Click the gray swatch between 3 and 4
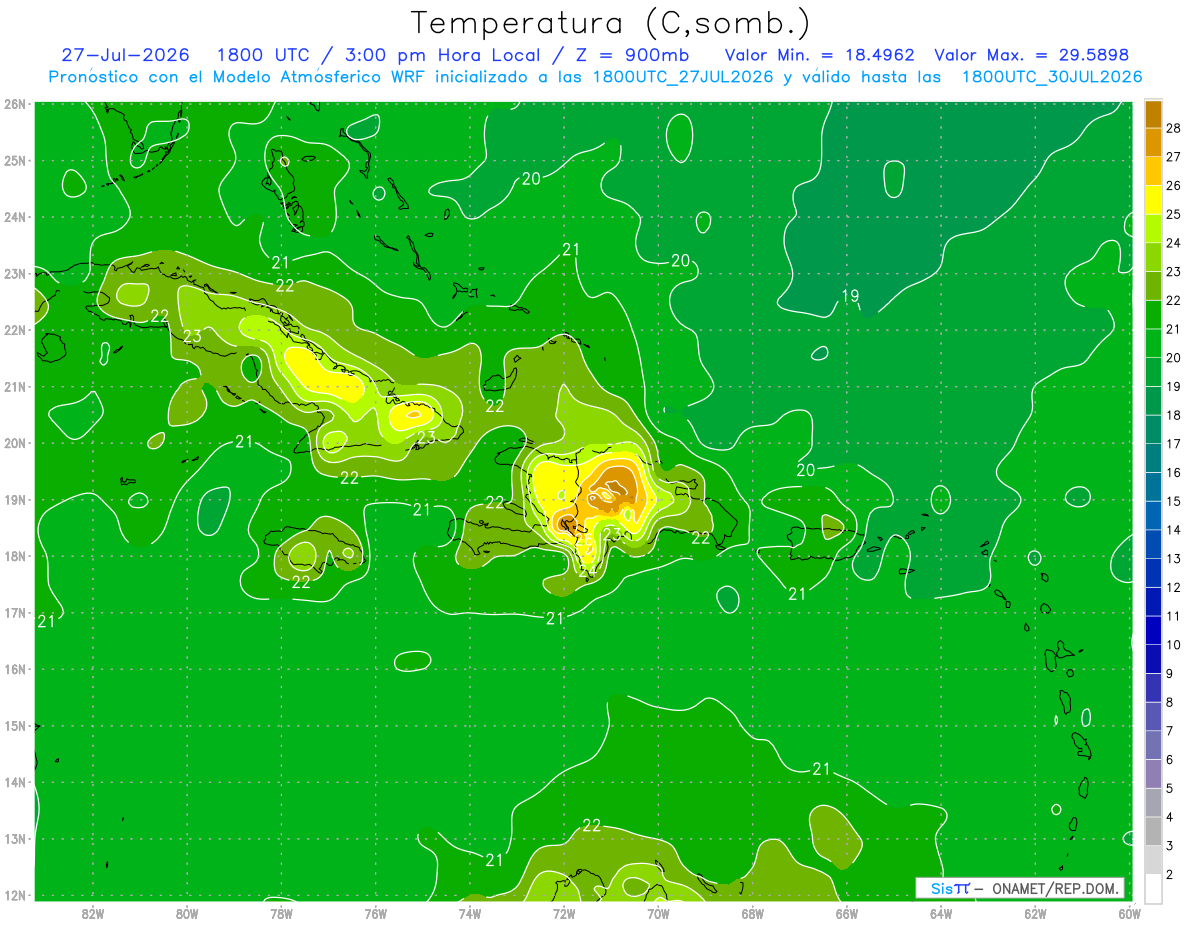This screenshot has height=927, width=1200. pos(1153,831)
